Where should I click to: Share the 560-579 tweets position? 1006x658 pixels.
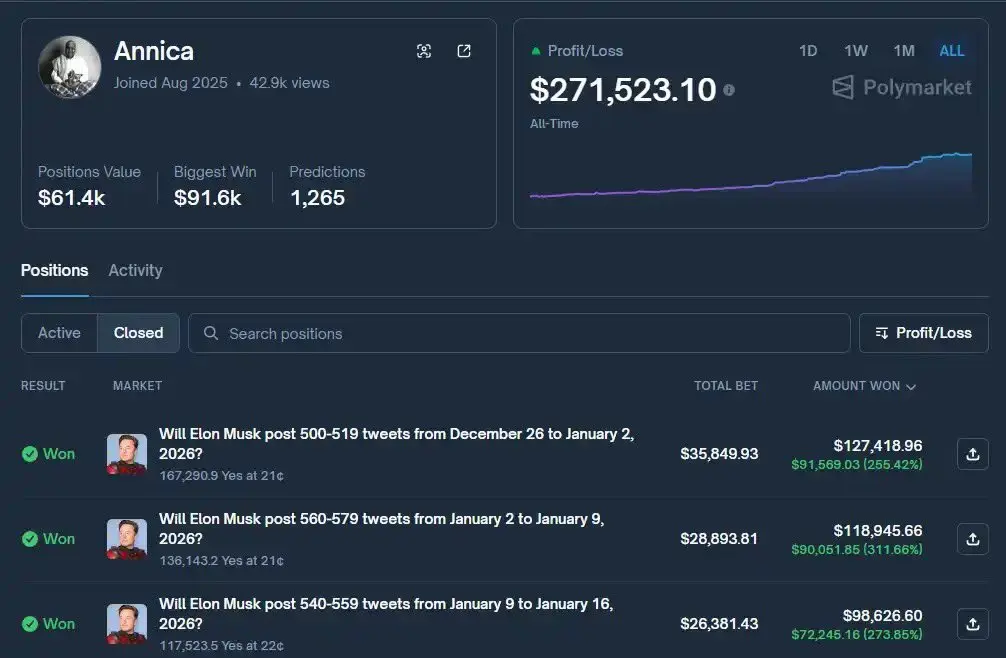[973, 539]
